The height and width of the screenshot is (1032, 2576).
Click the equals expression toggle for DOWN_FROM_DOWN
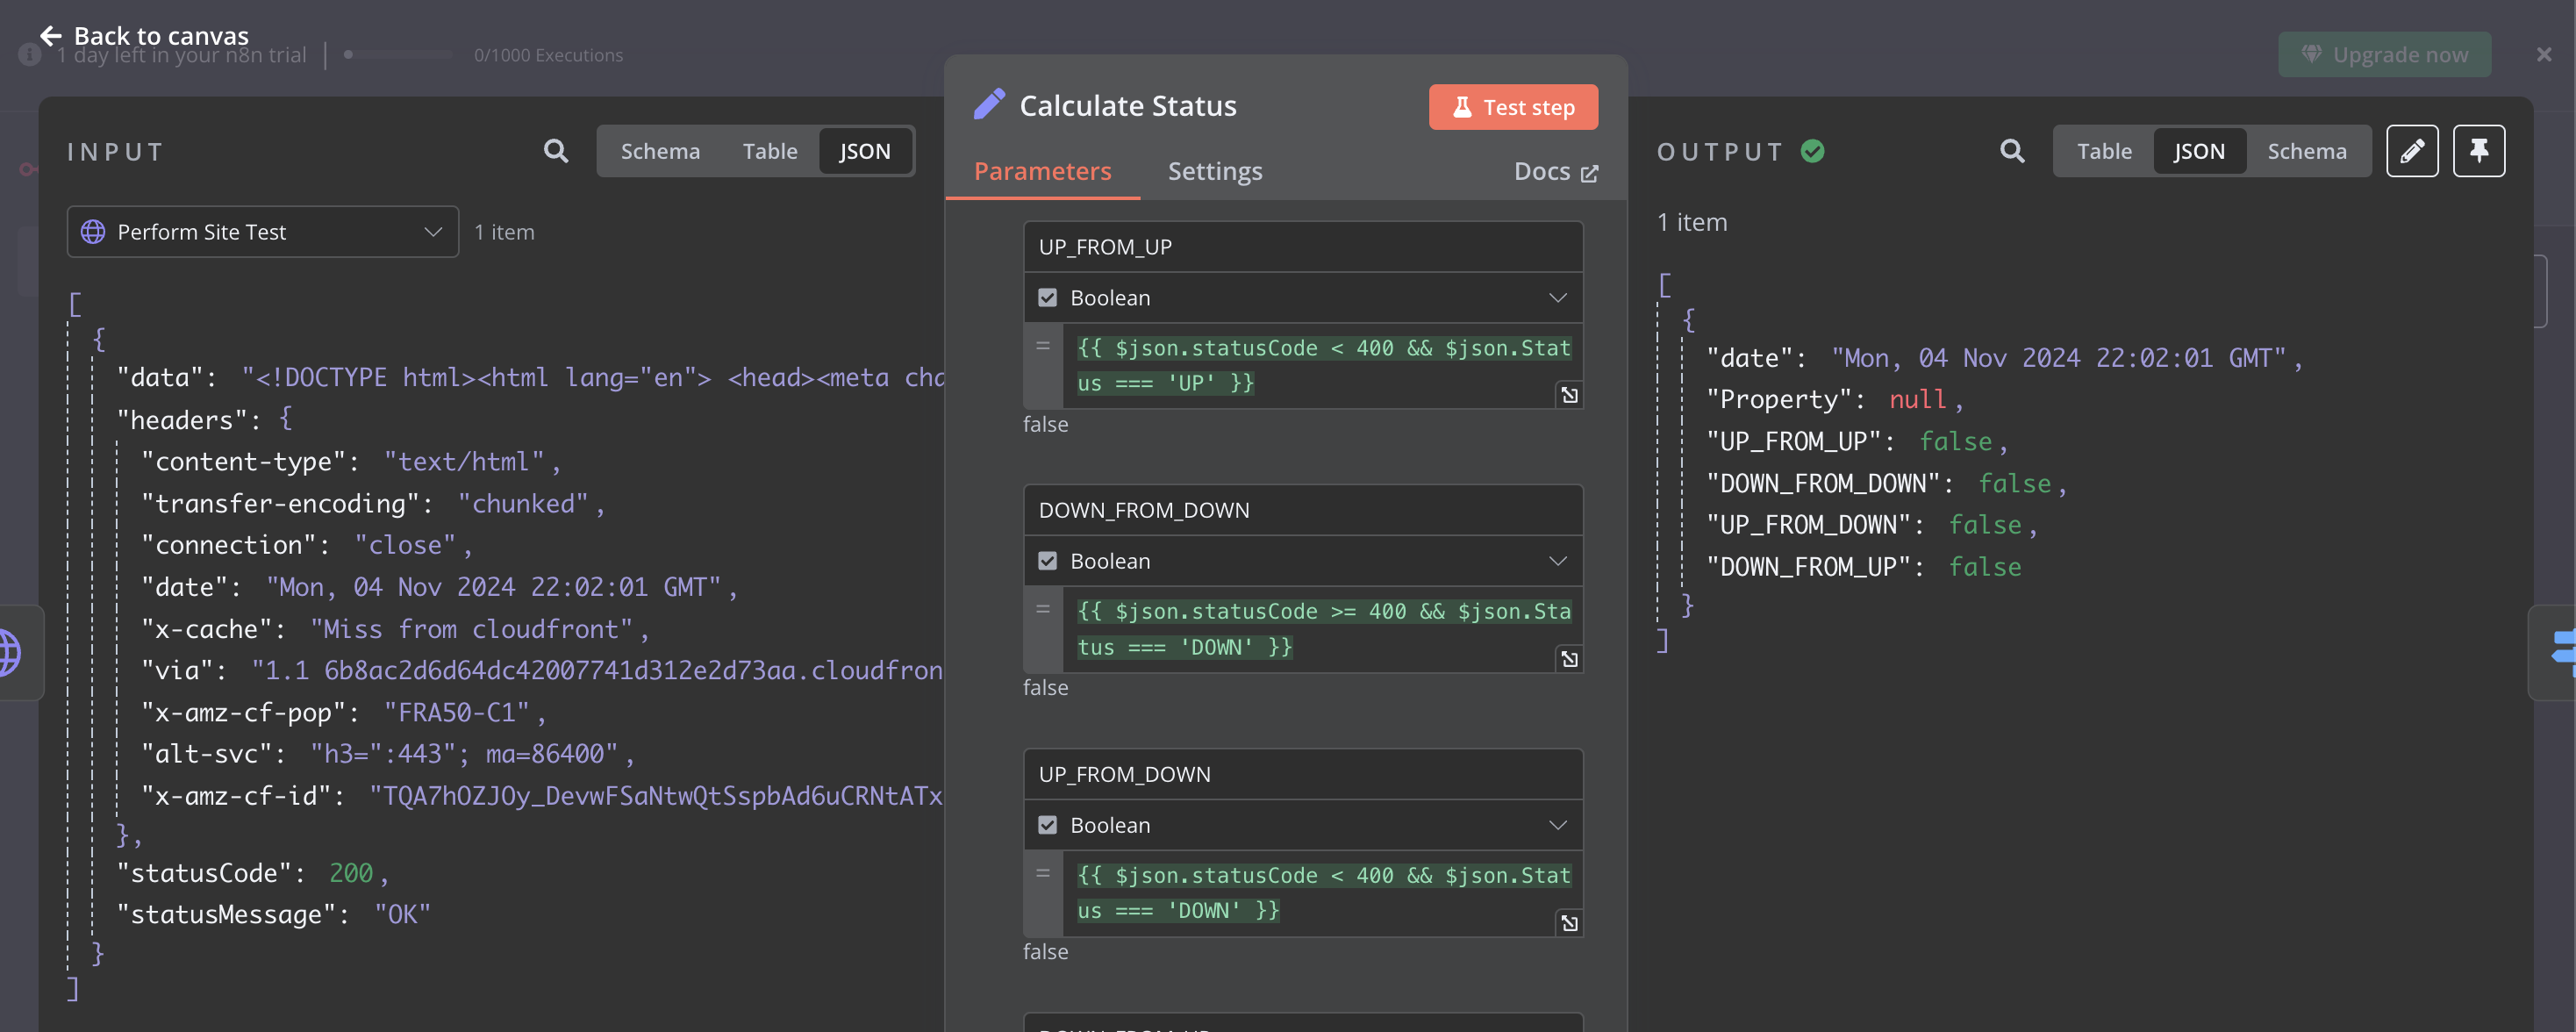coord(1043,609)
